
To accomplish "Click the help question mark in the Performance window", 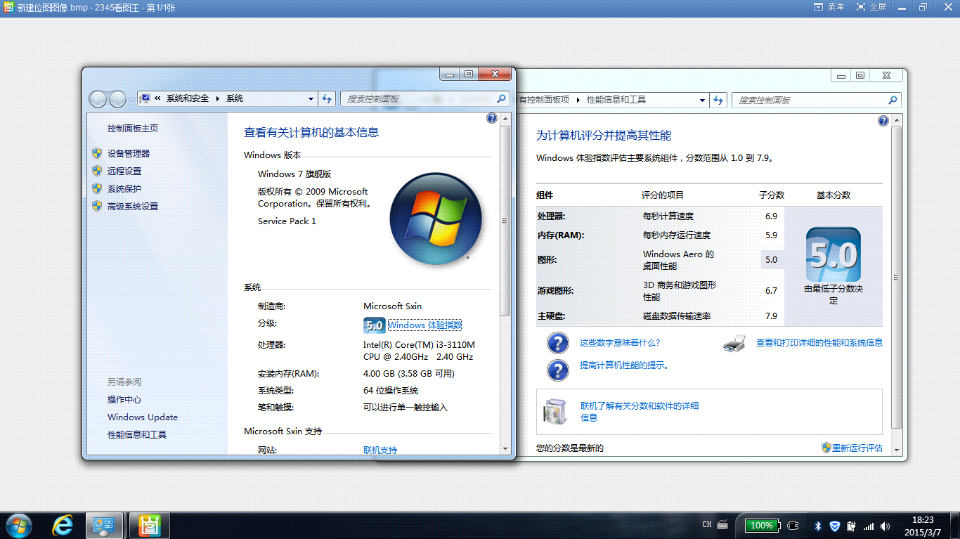I will tap(883, 121).
